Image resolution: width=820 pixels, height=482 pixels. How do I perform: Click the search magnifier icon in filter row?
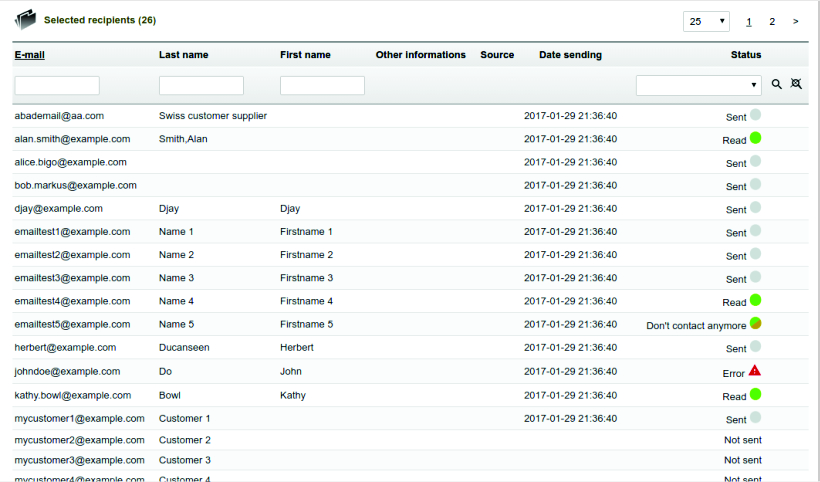pyautogui.click(x=777, y=85)
